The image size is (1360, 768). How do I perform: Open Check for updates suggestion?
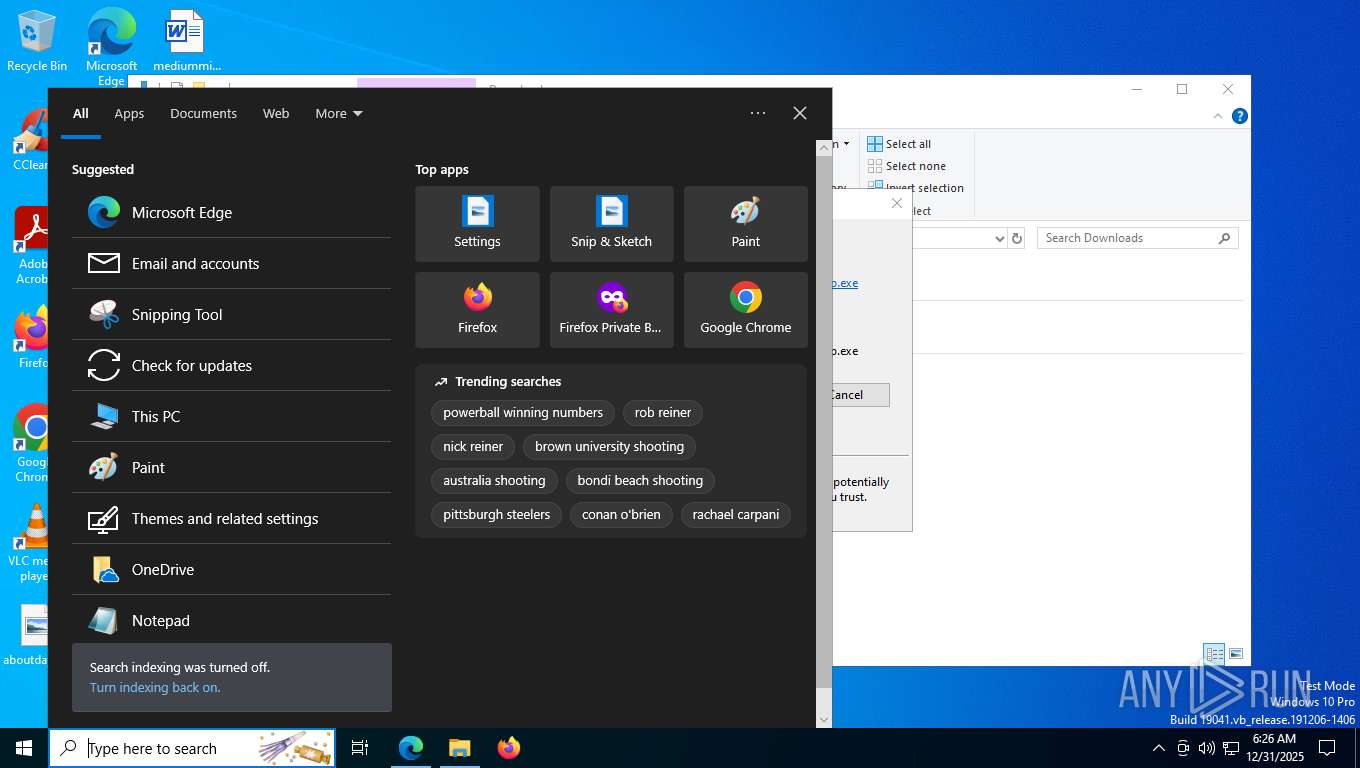231,365
